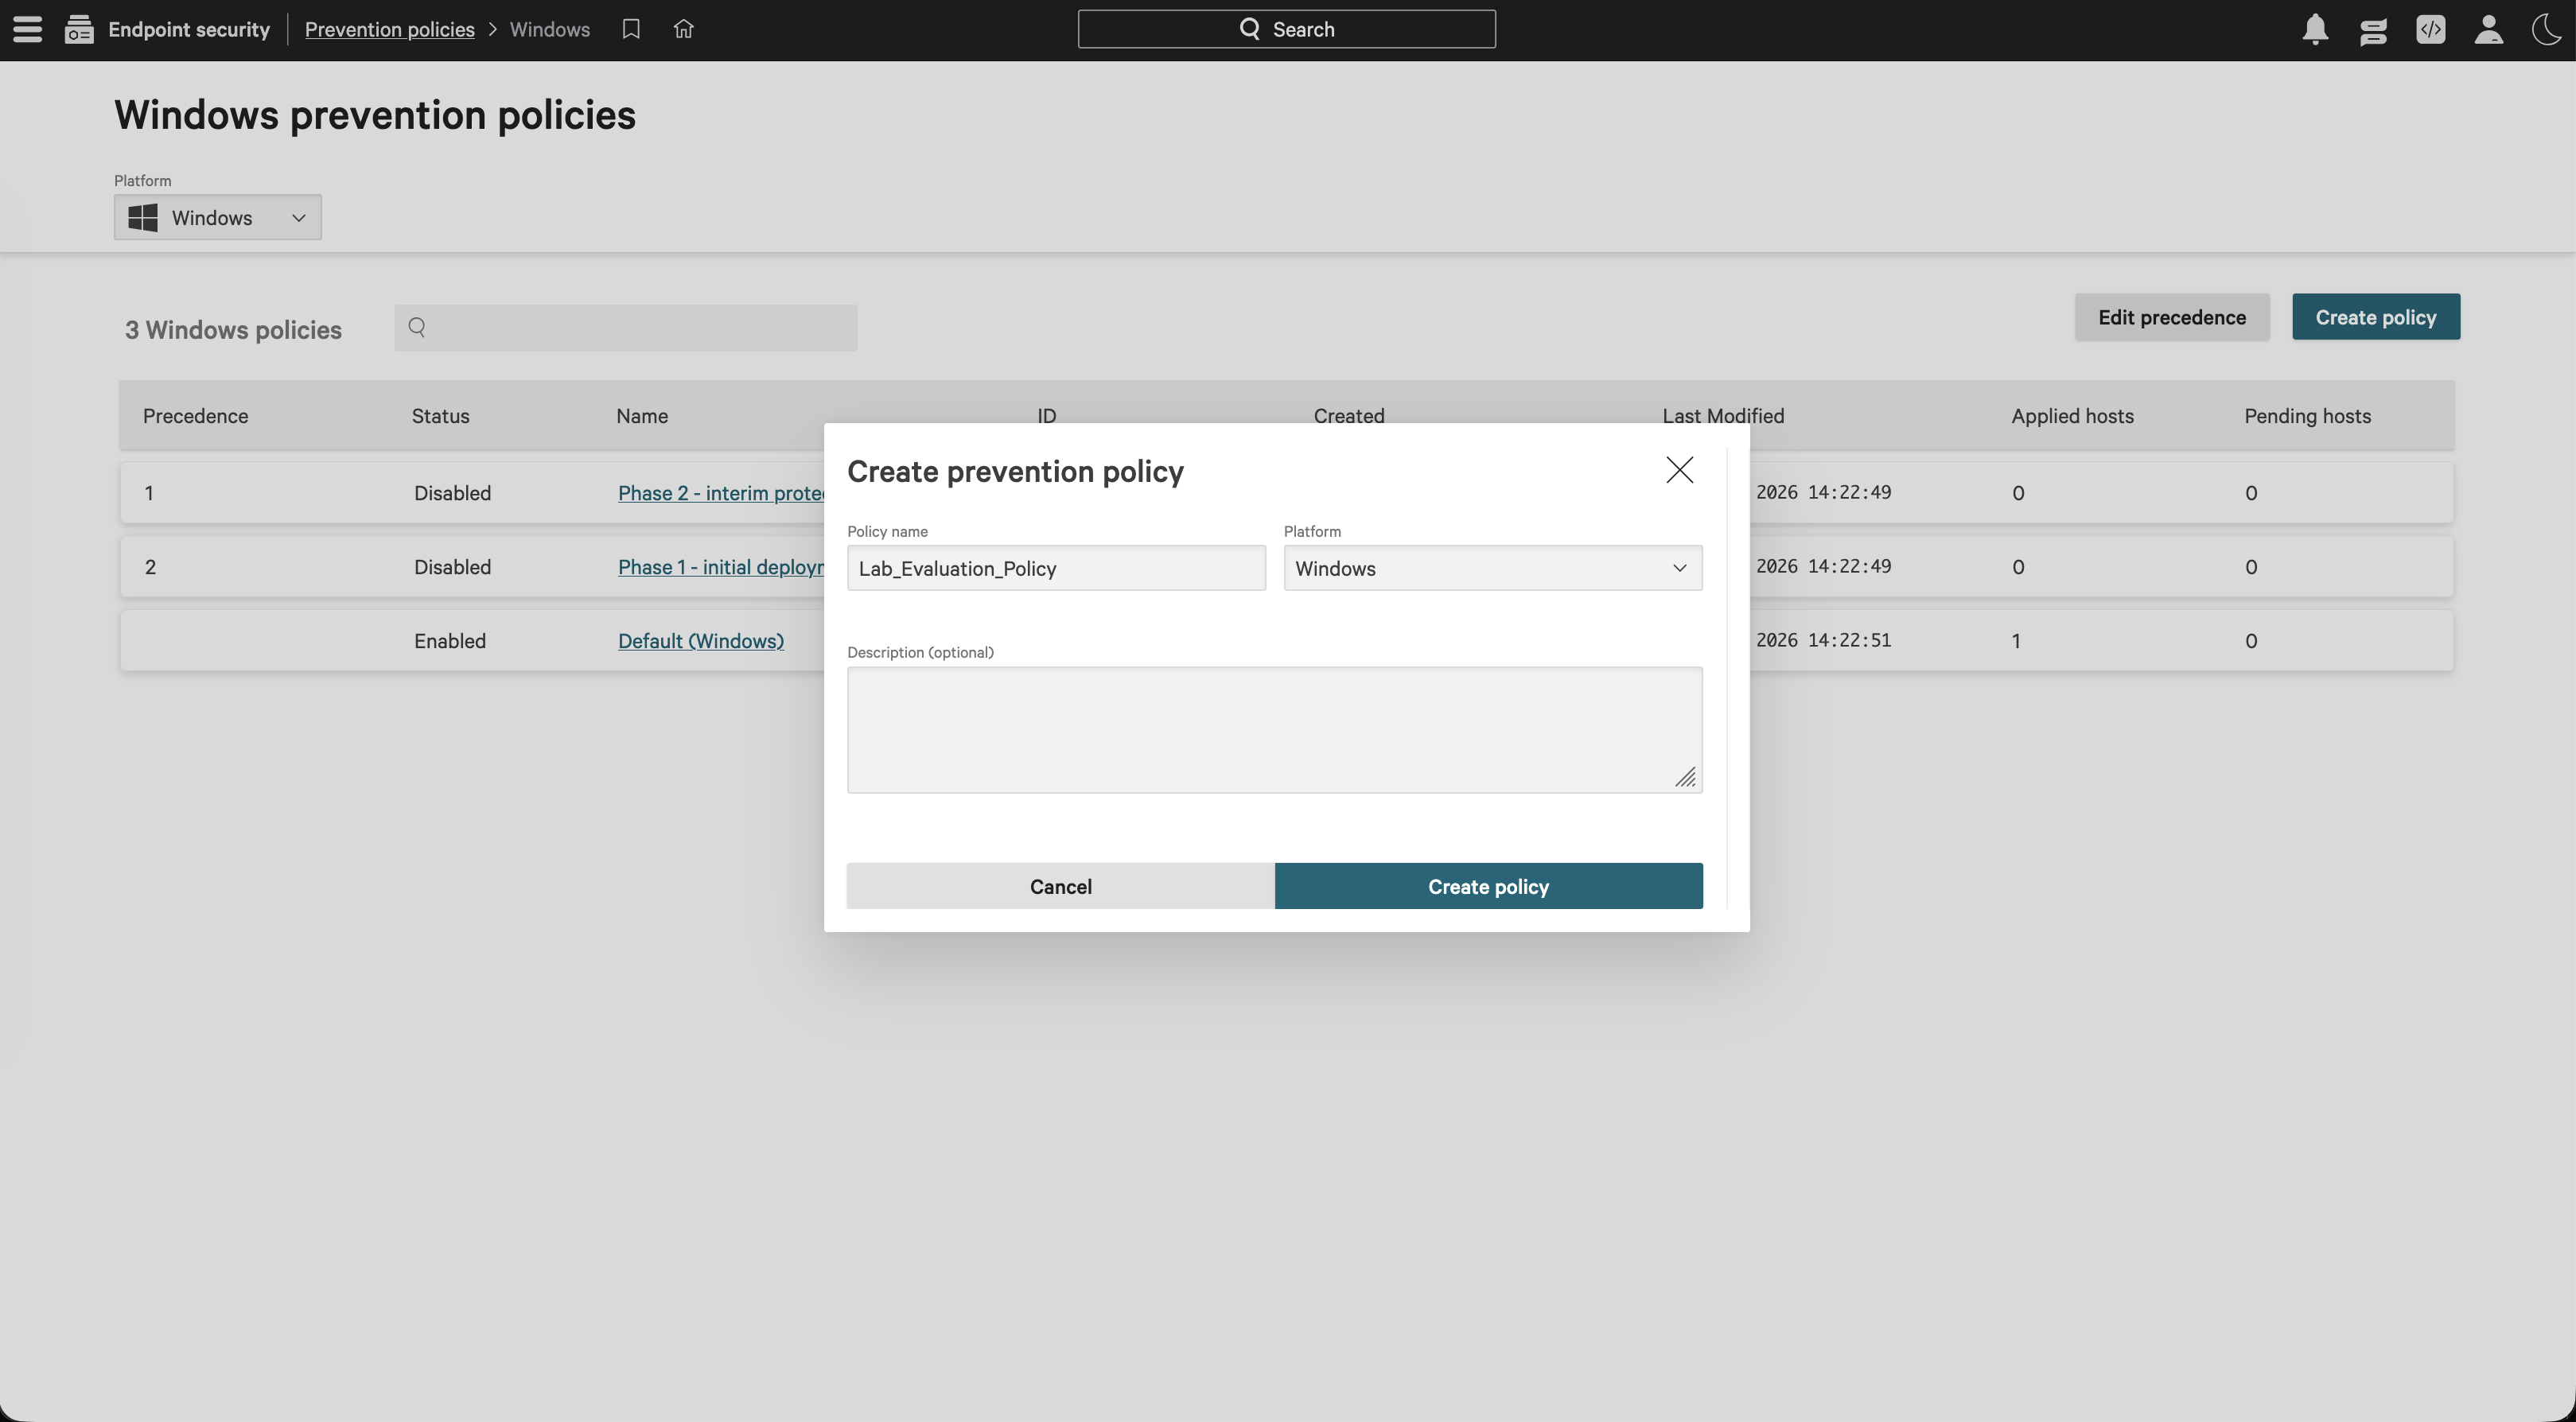Click the Pending hosts column header
The image size is (2576, 1422).
pyautogui.click(x=2308, y=416)
